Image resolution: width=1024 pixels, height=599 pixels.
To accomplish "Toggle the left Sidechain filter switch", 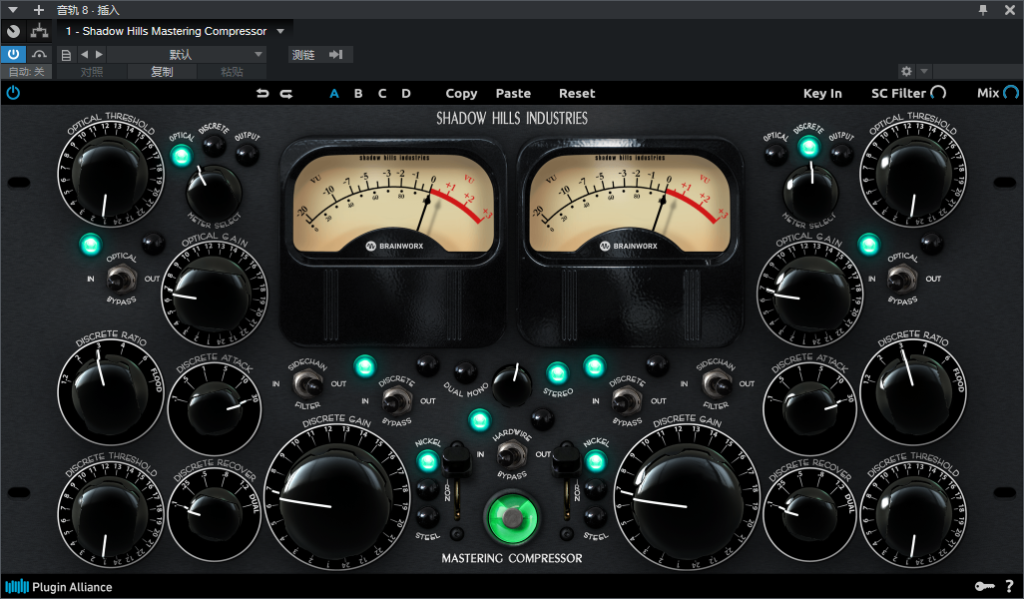I will click(x=307, y=384).
